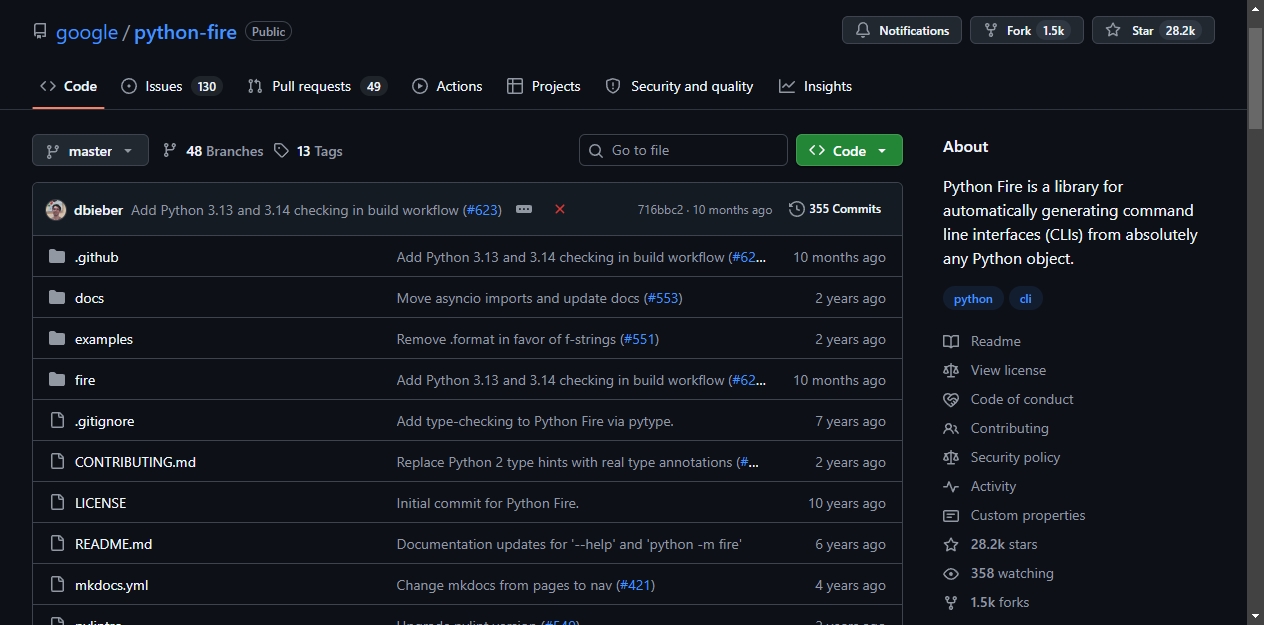Open the Contributing sidebar link
This screenshot has height=625, width=1264.
[1010, 428]
